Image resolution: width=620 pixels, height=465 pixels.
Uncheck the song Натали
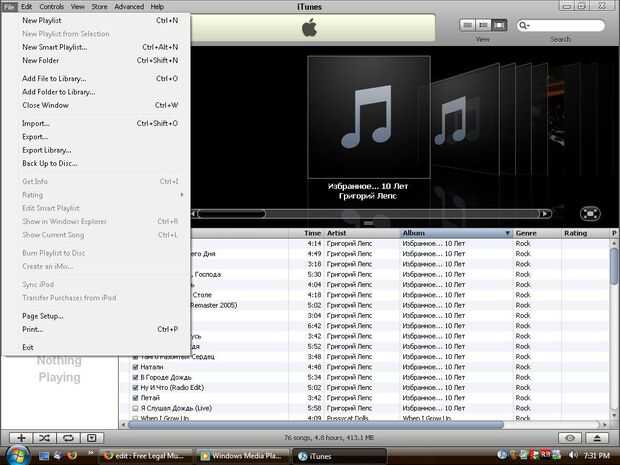click(135, 367)
